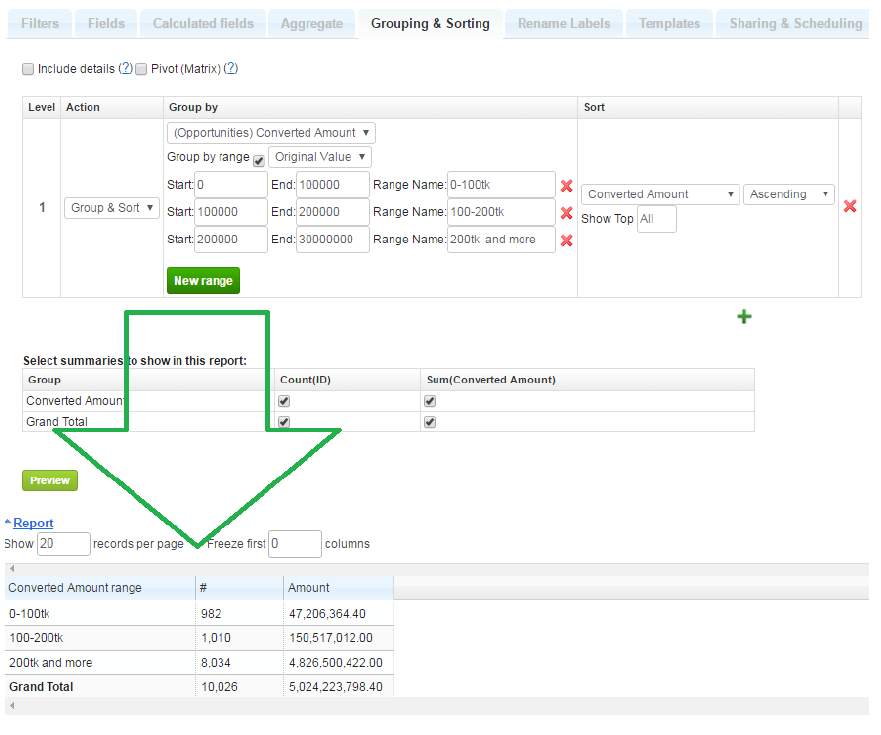
Task: Remove grouping level 1 with red X
Action: pyautogui.click(x=850, y=206)
